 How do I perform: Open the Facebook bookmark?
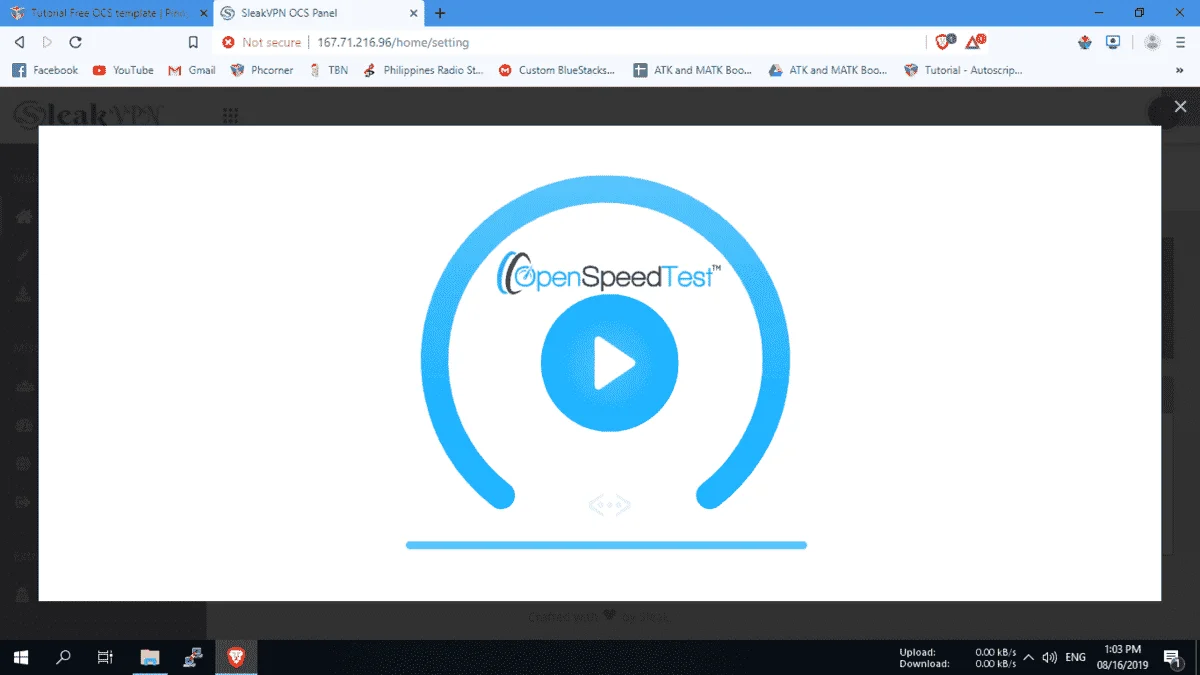click(45, 70)
